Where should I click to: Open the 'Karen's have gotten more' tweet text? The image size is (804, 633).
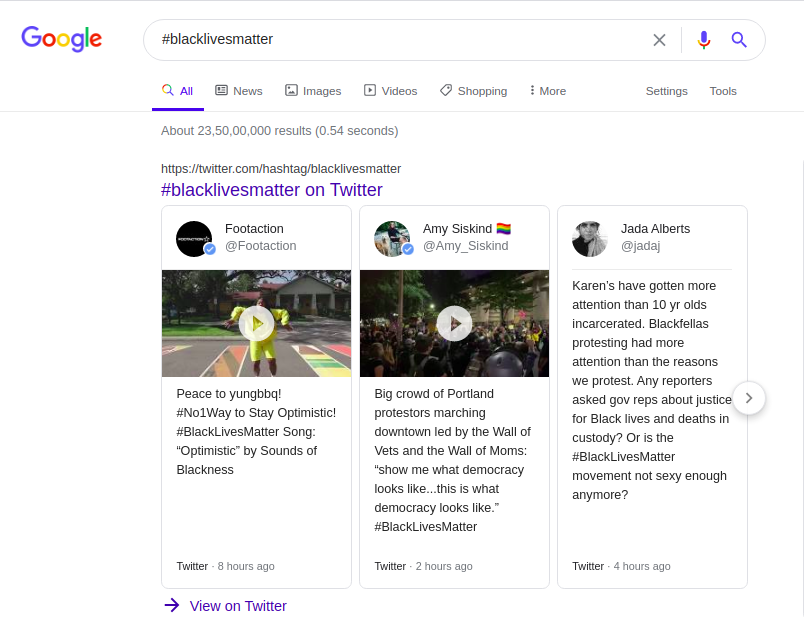coord(652,390)
